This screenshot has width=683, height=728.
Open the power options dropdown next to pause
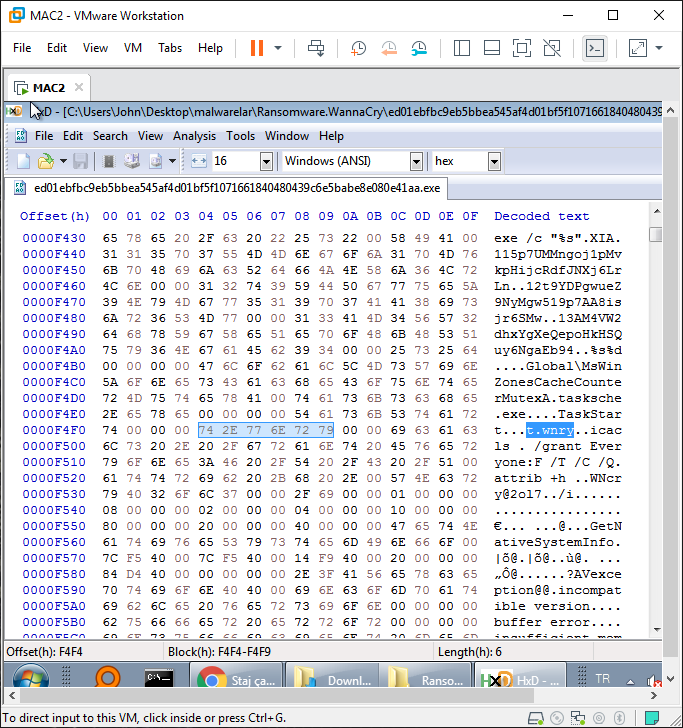click(278, 48)
